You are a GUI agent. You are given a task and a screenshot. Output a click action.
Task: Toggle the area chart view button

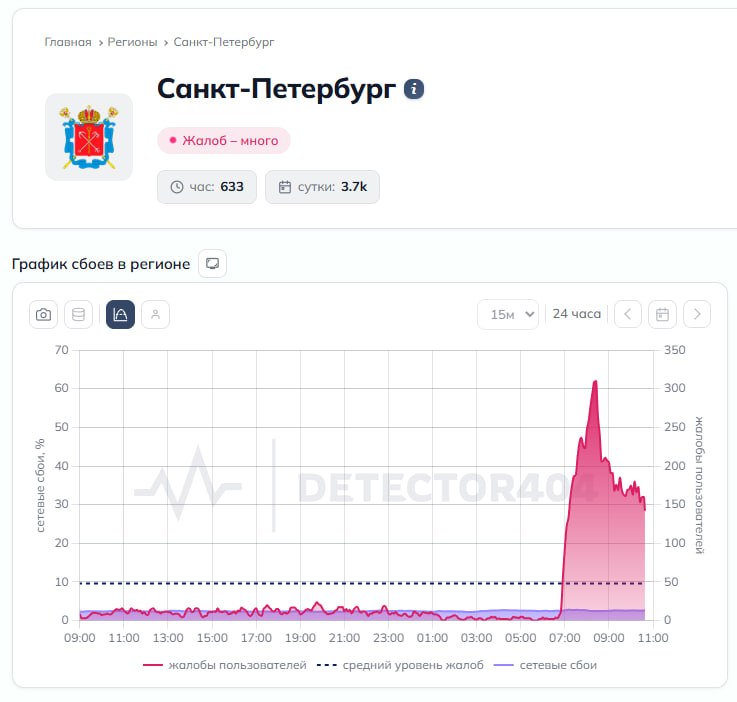[120, 314]
